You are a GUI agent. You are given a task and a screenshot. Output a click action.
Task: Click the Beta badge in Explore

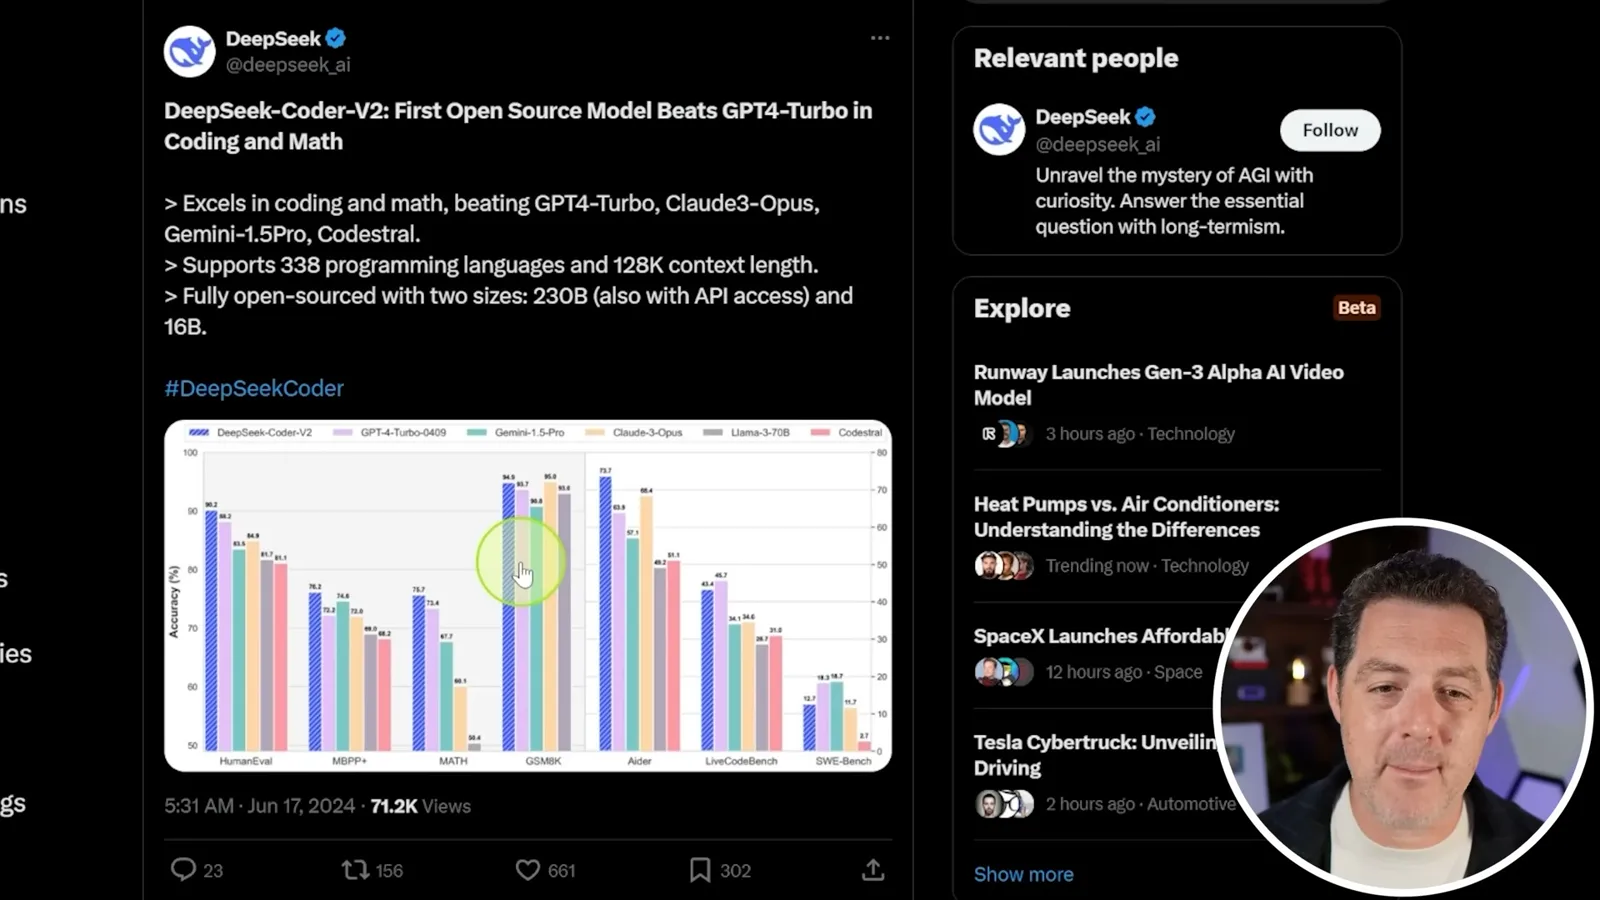pos(1357,307)
